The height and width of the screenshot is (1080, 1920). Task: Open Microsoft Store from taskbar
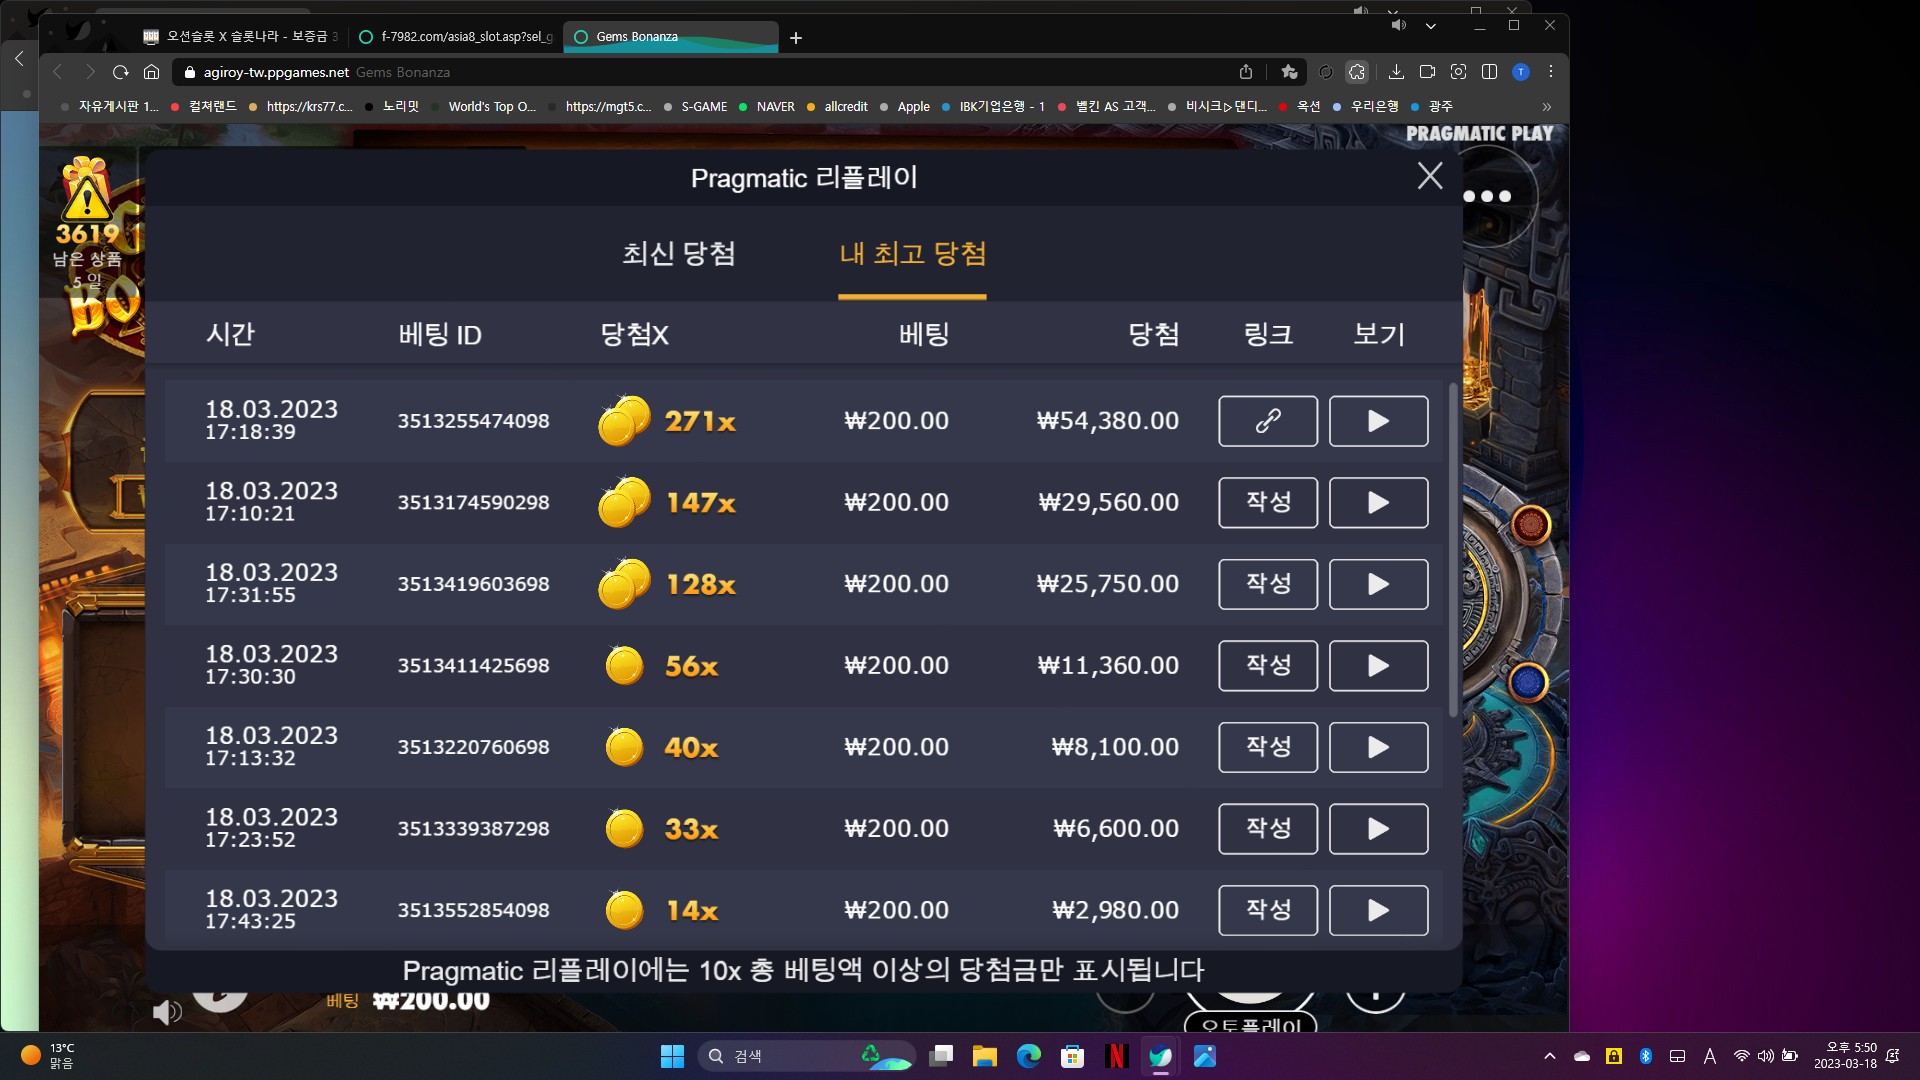click(x=1073, y=1056)
